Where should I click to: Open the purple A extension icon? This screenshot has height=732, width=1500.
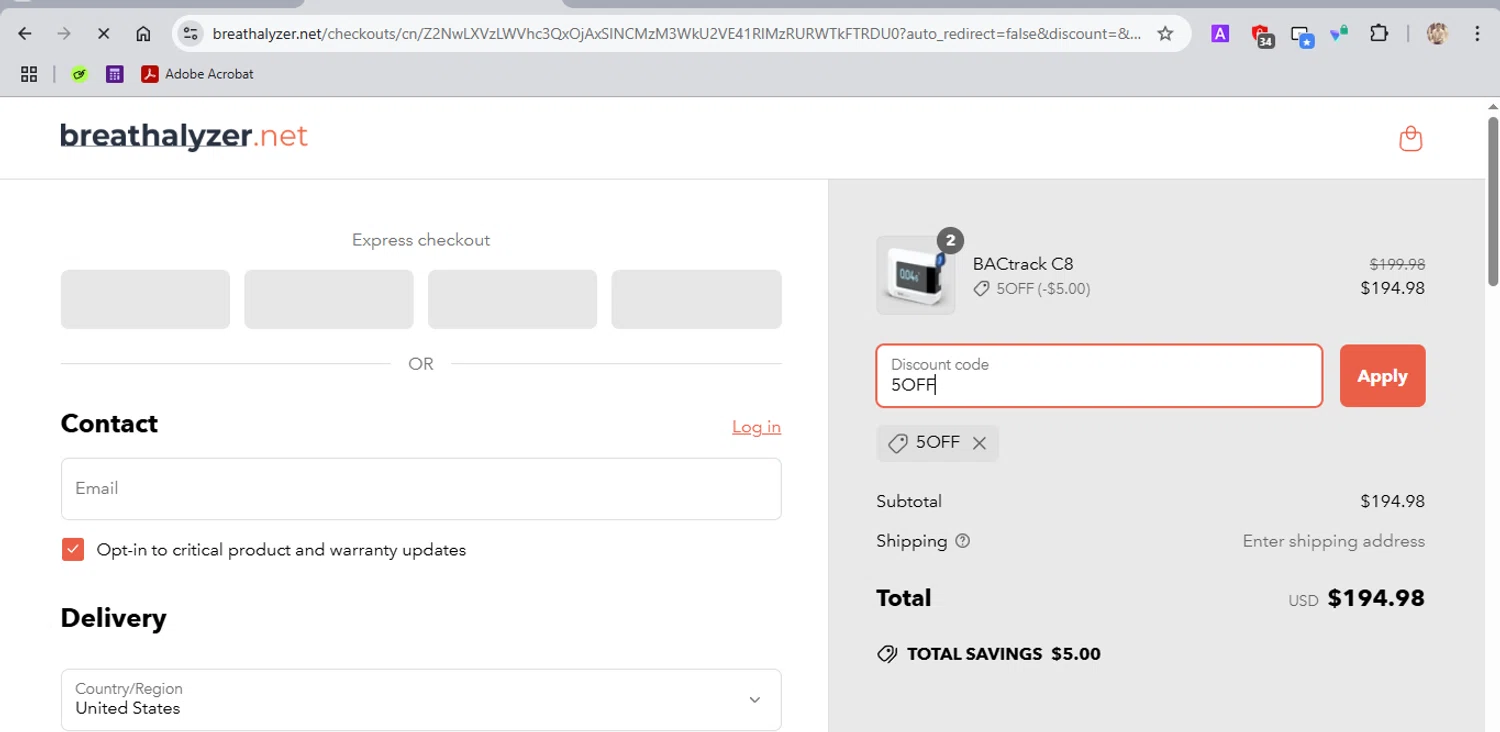coord(1220,33)
